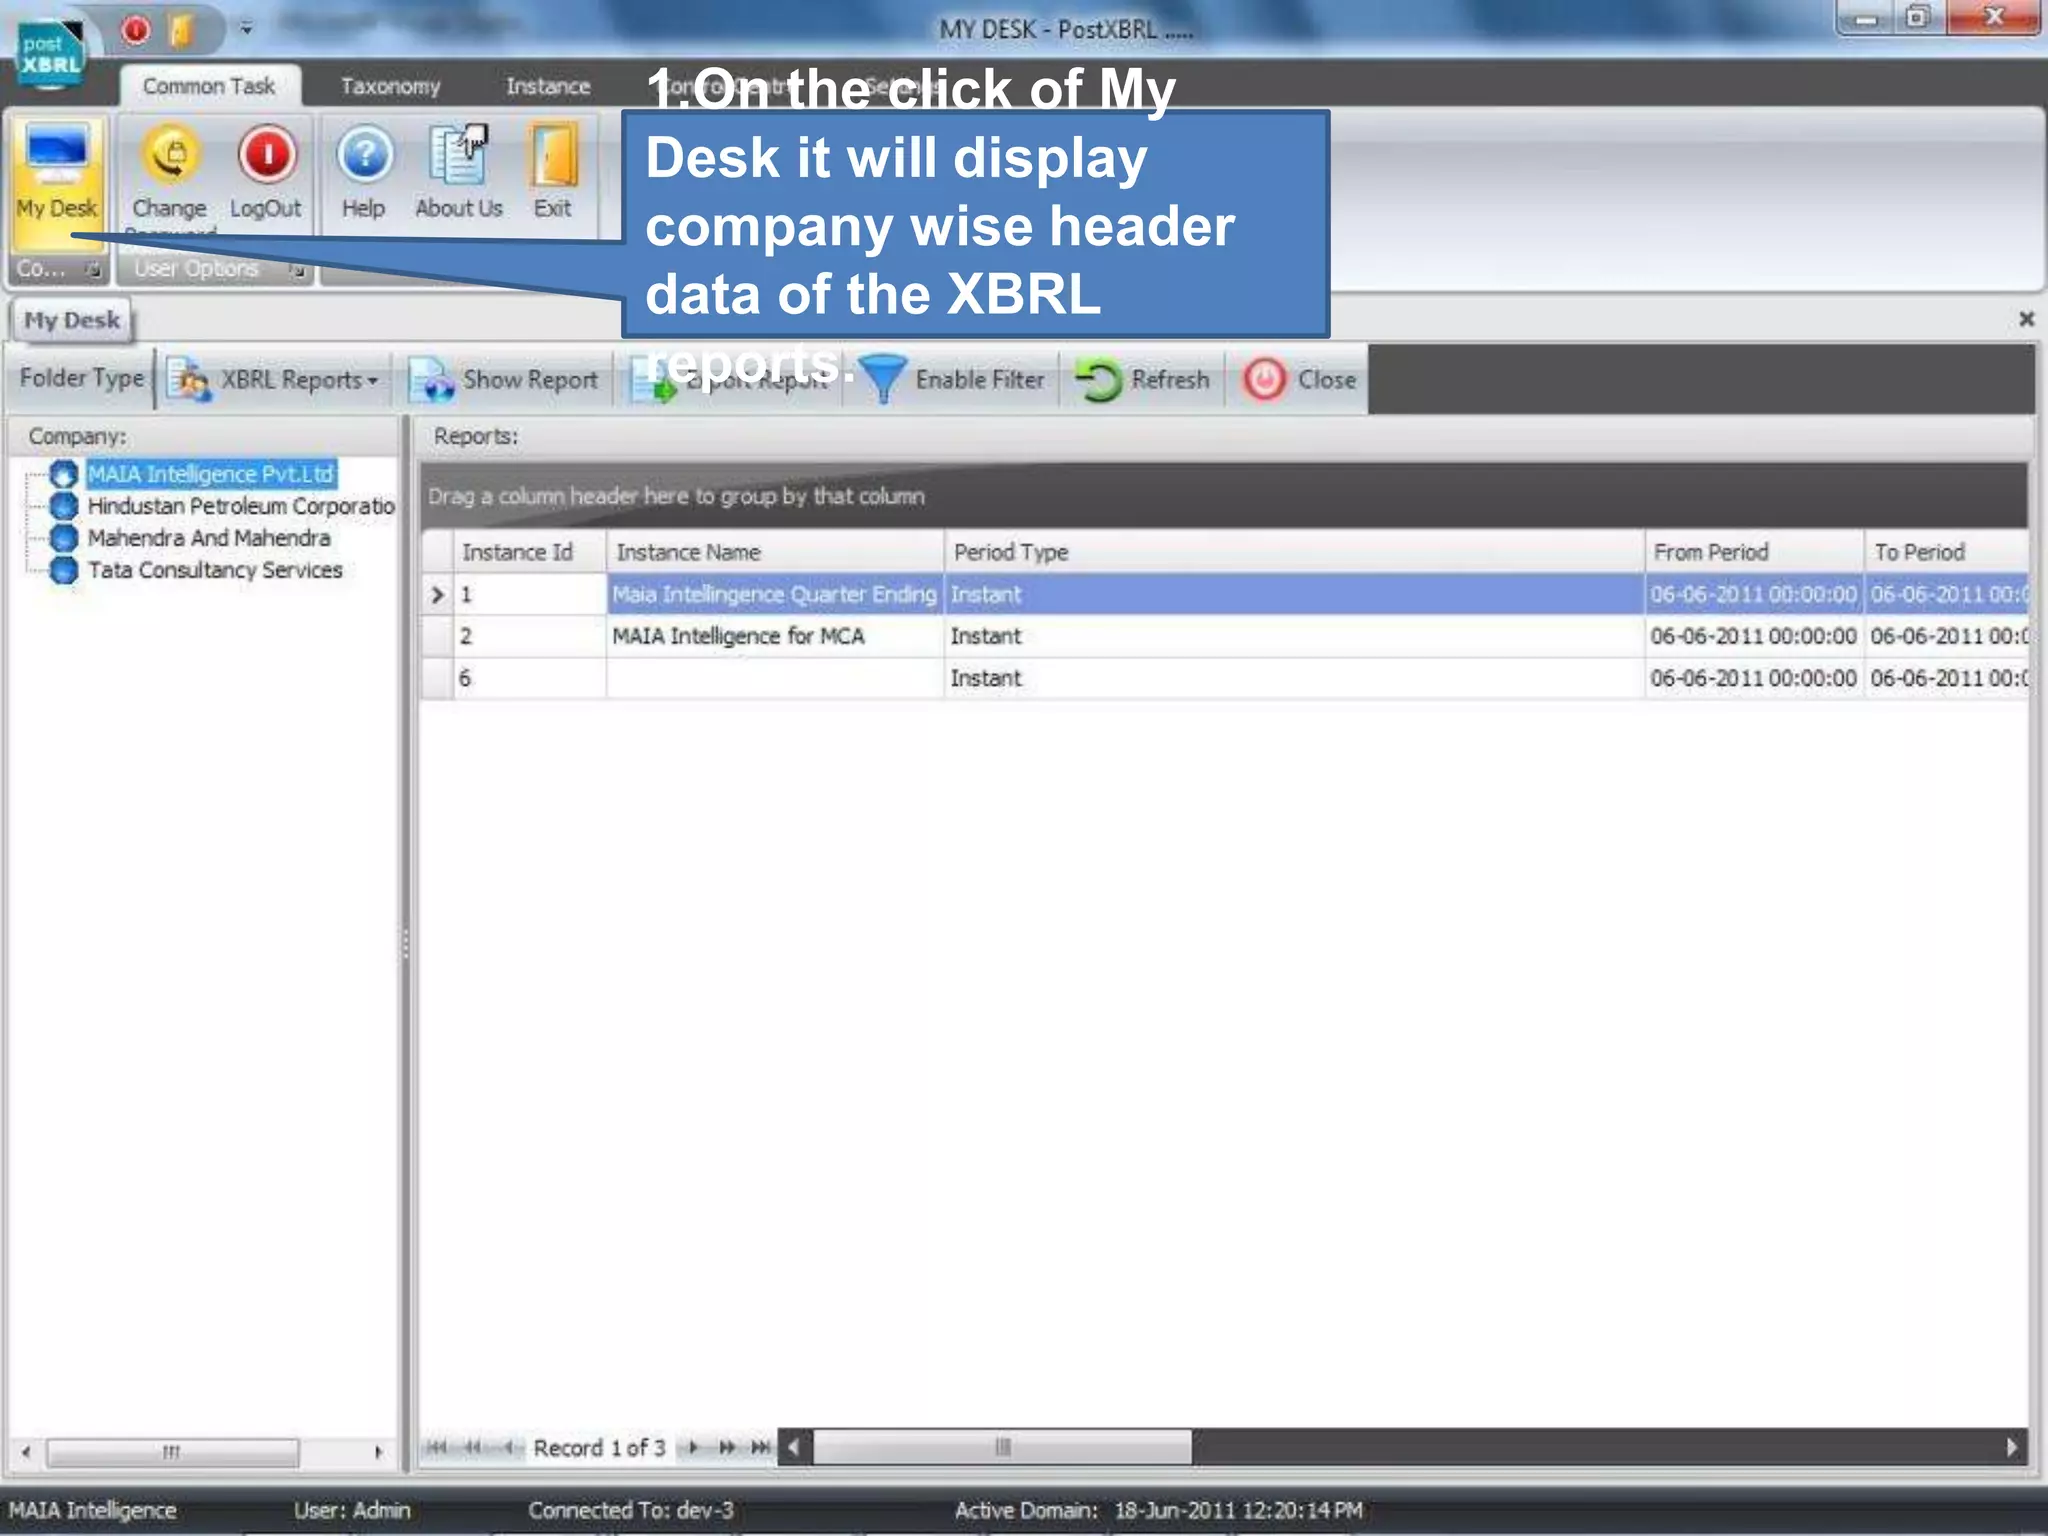The image size is (2048, 1536).
Task: Sort by the Instance Name column header
Action: [775, 552]
